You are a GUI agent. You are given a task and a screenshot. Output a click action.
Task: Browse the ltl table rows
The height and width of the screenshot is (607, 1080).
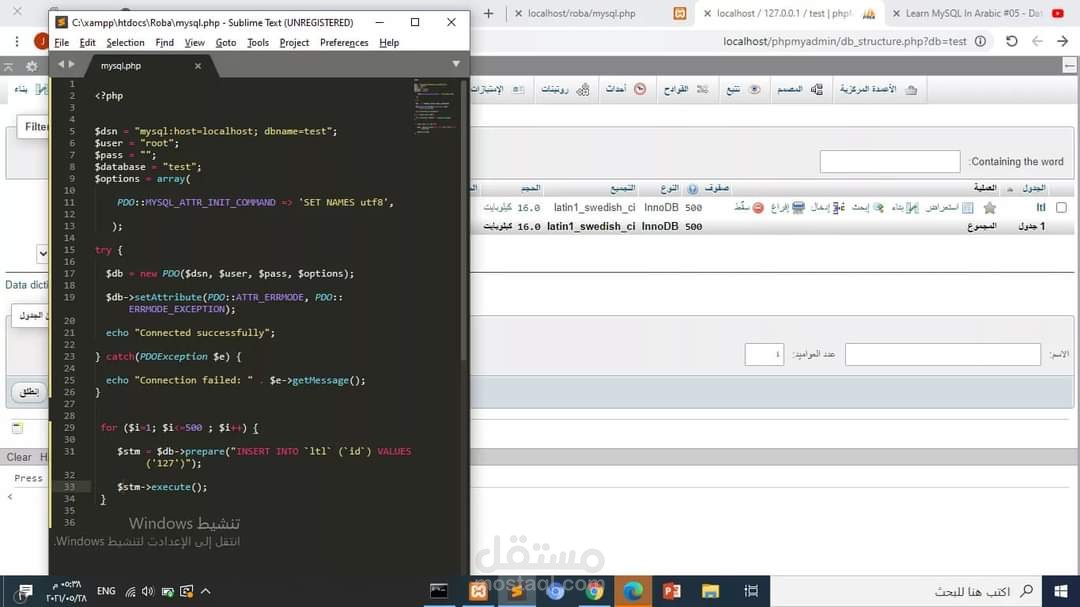[950, 207]
